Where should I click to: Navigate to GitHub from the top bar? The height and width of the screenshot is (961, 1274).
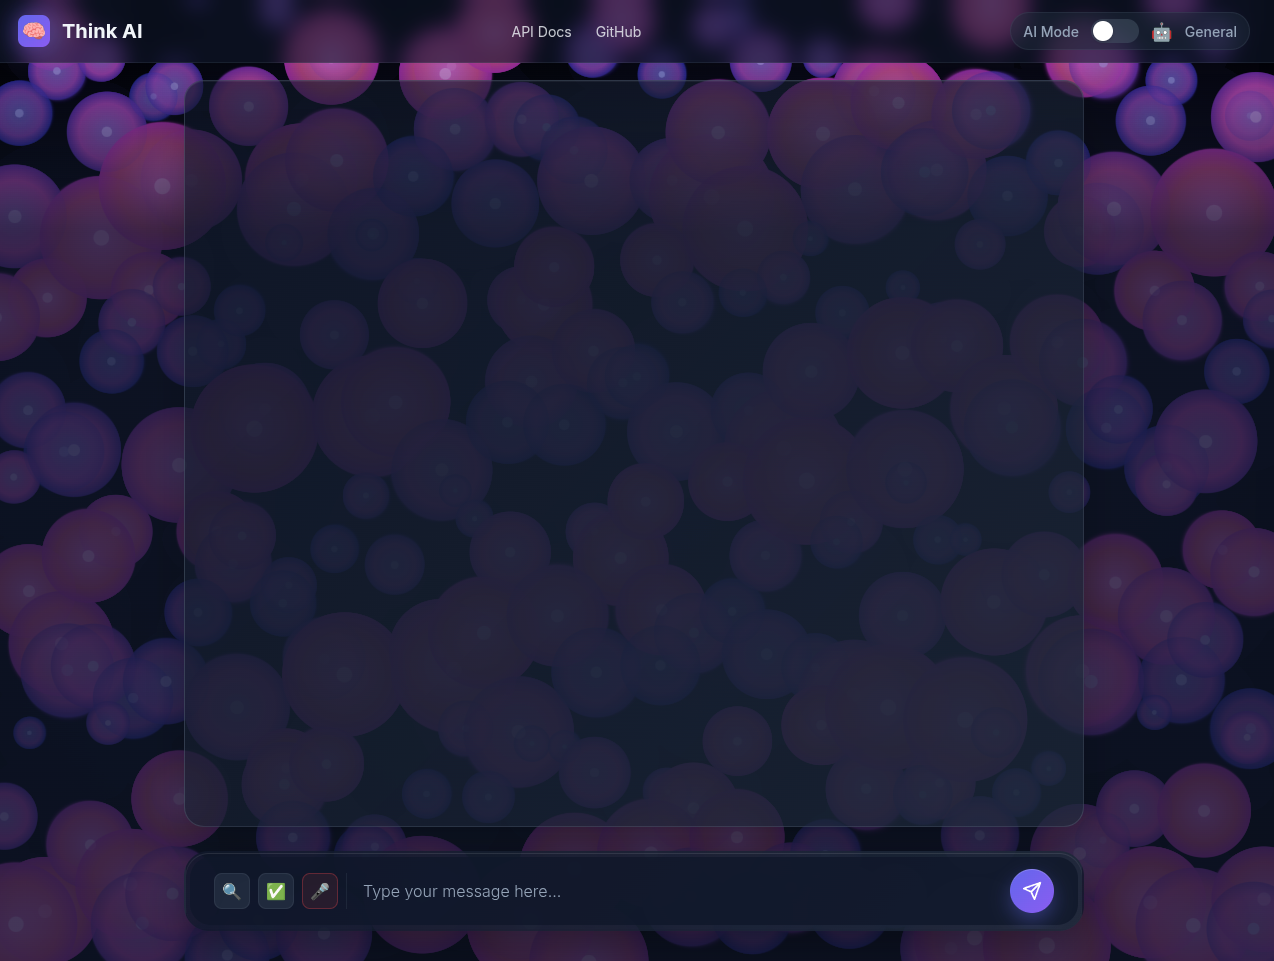pyautogui.click(x=618, y=31)
